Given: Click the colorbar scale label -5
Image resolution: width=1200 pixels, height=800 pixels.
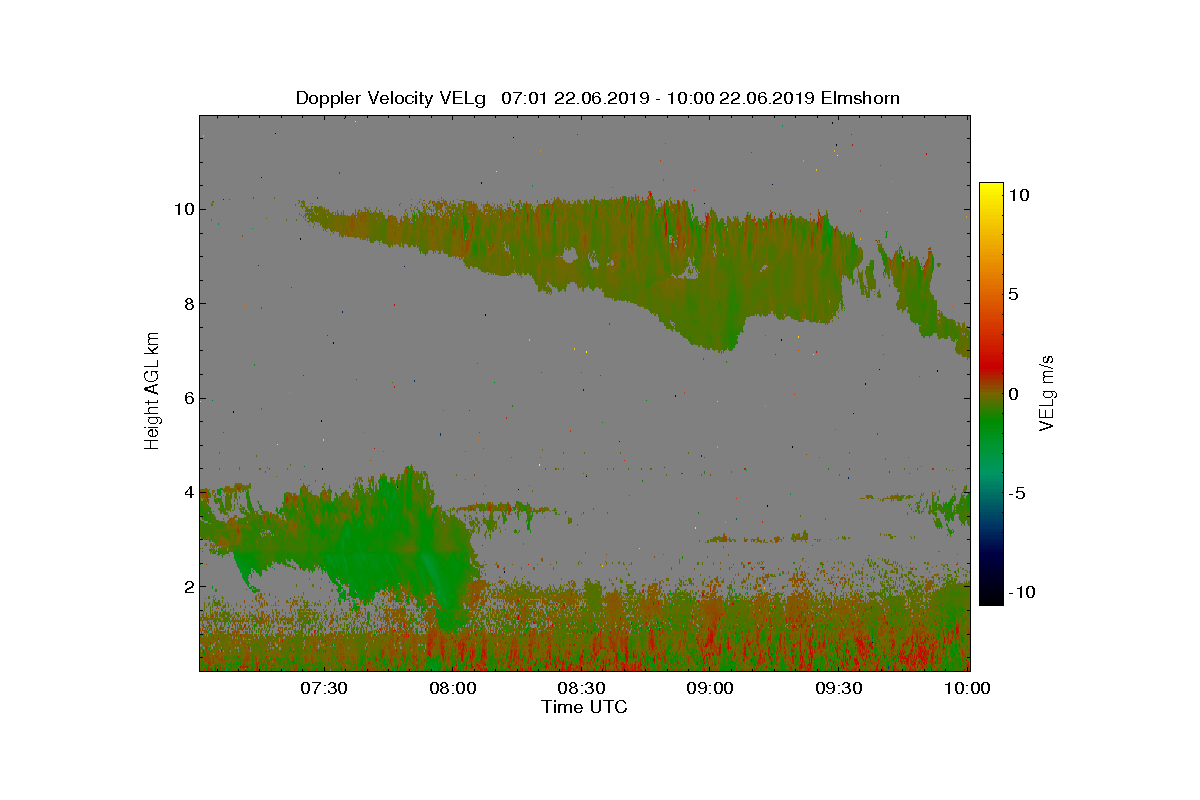Looking at the screenshot, I should [x=1016, y=493].
